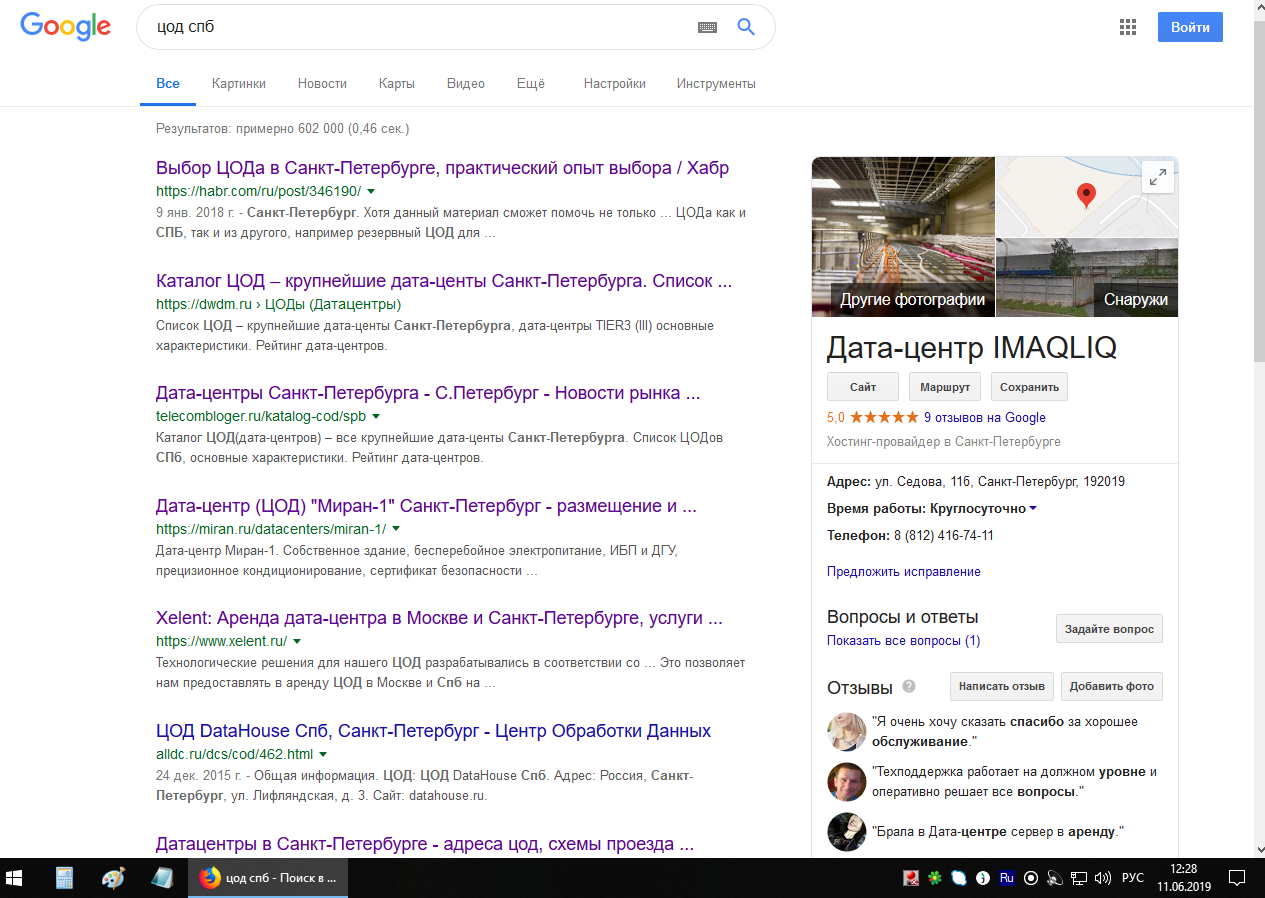
Task: Click the Ru language switcher tray icon
Action: point(1007,878)
